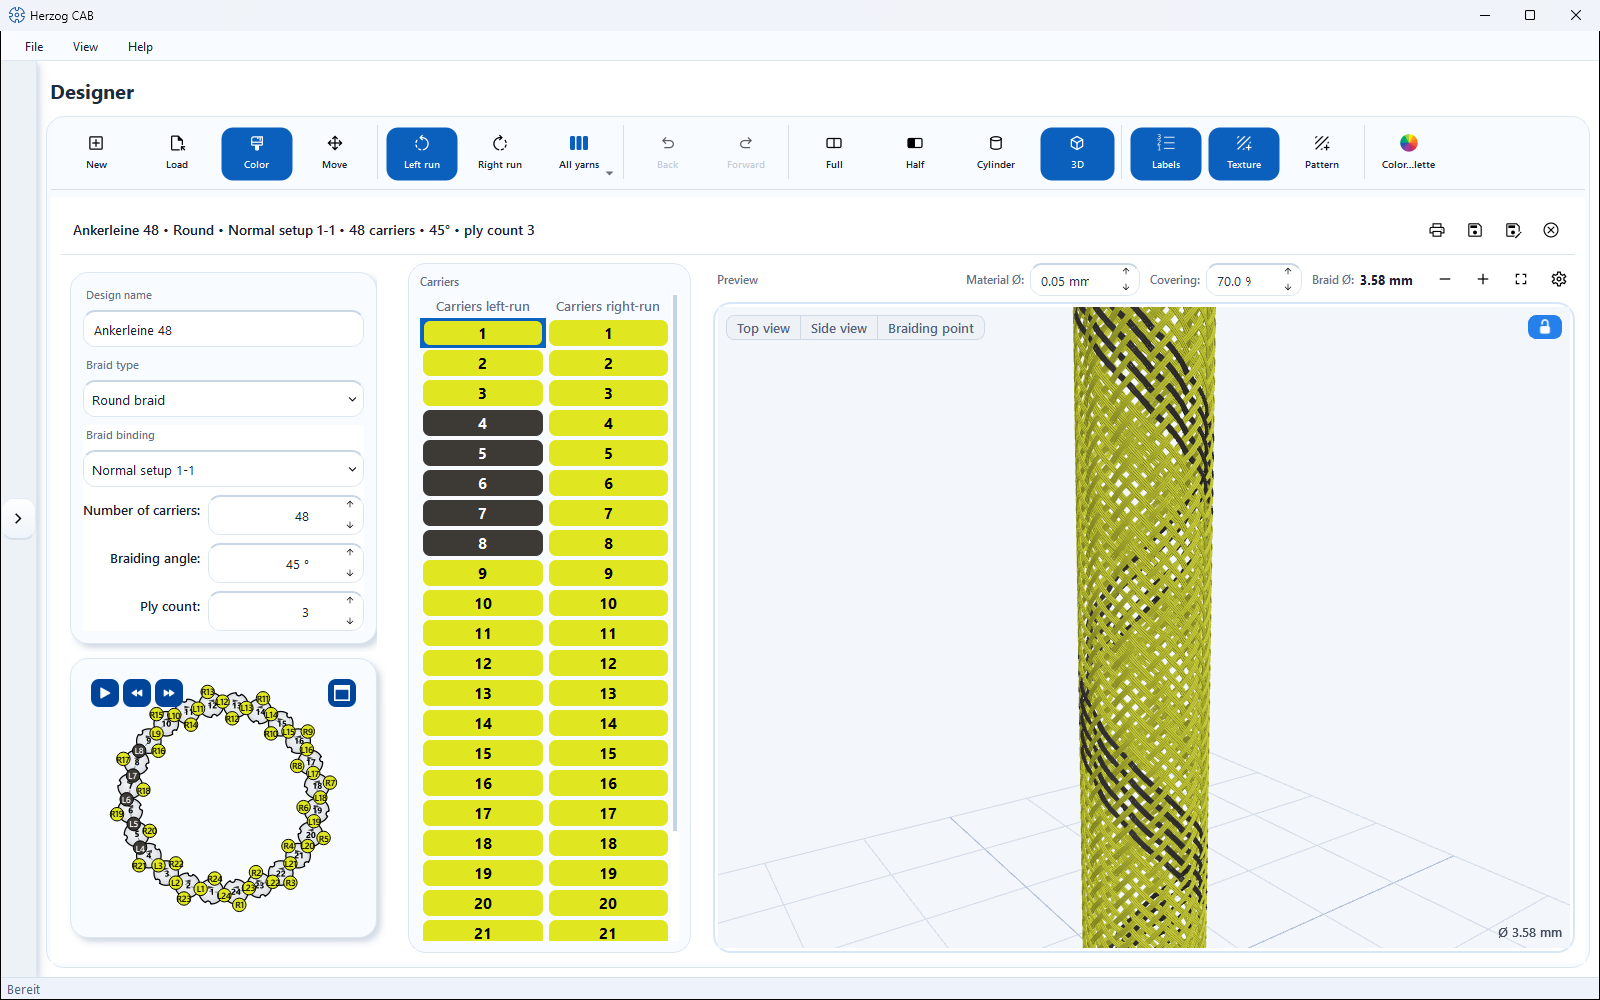Switch to Top view tab
This screenshot has height=1000, width=1600.
pyautogui.click(x=763, y=328)
